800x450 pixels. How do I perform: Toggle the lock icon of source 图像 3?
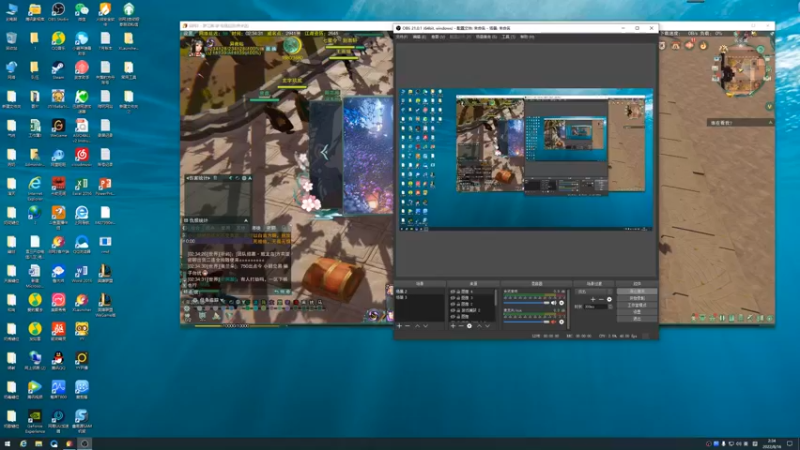[458, 298]
